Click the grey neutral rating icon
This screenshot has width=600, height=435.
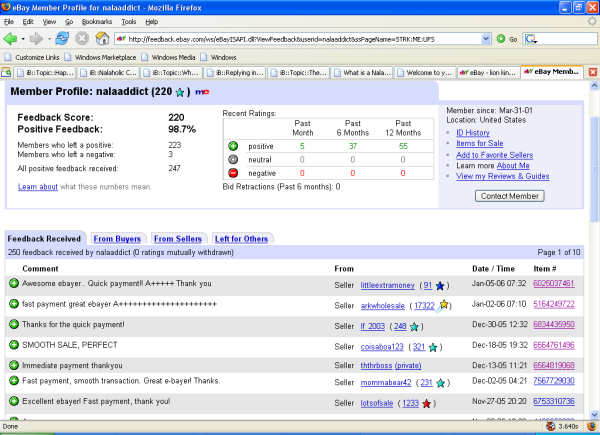tap(233, 160)
